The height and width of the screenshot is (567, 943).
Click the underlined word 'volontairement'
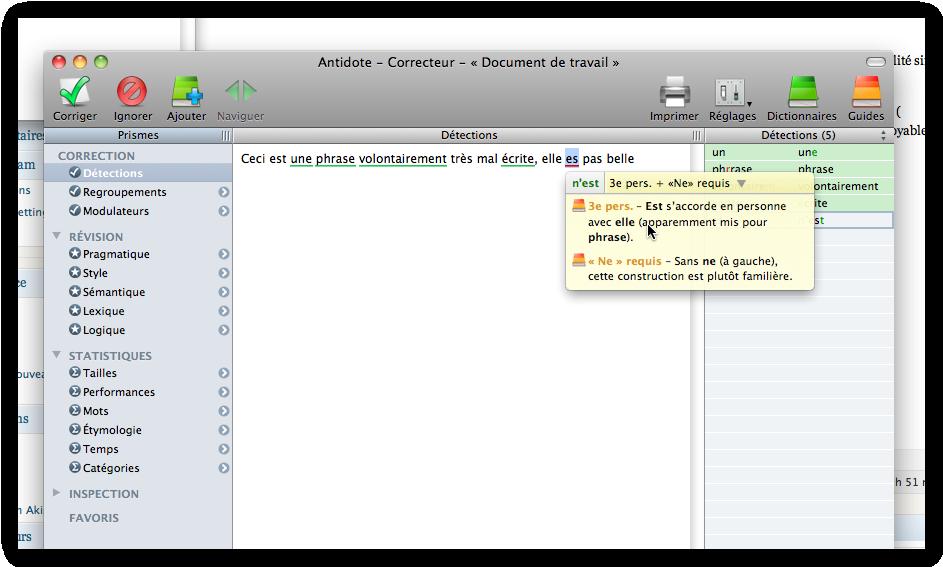click(x=403, y=159)
